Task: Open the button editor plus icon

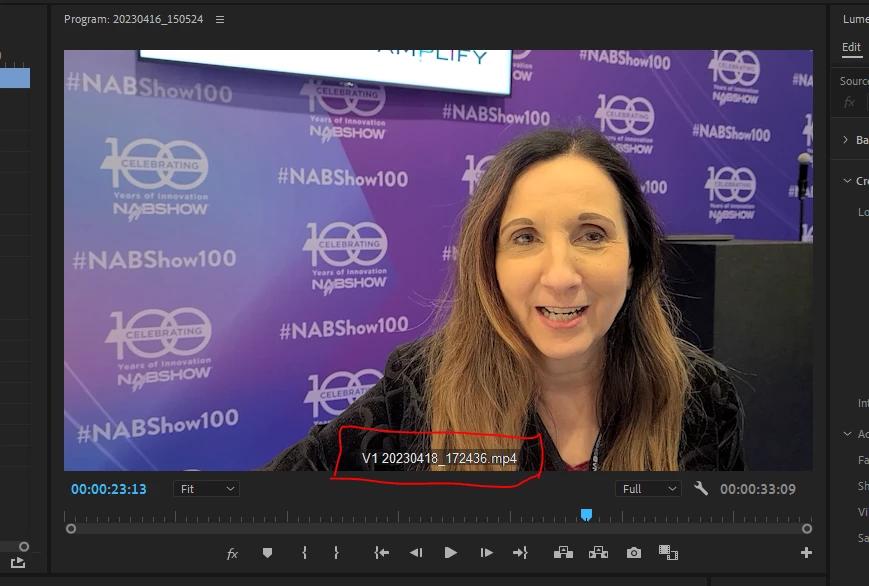Action: click(x=806, y=553)
